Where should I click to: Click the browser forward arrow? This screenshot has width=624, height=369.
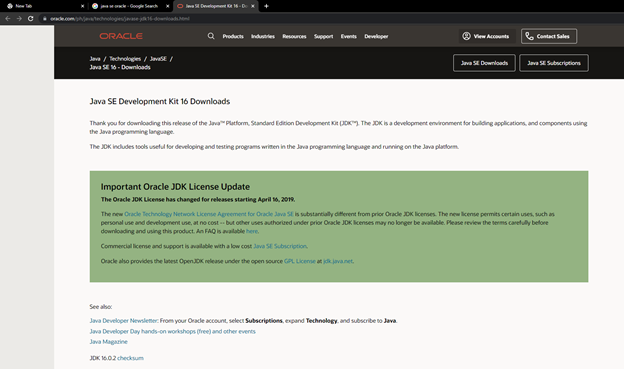tap(19, 18)
